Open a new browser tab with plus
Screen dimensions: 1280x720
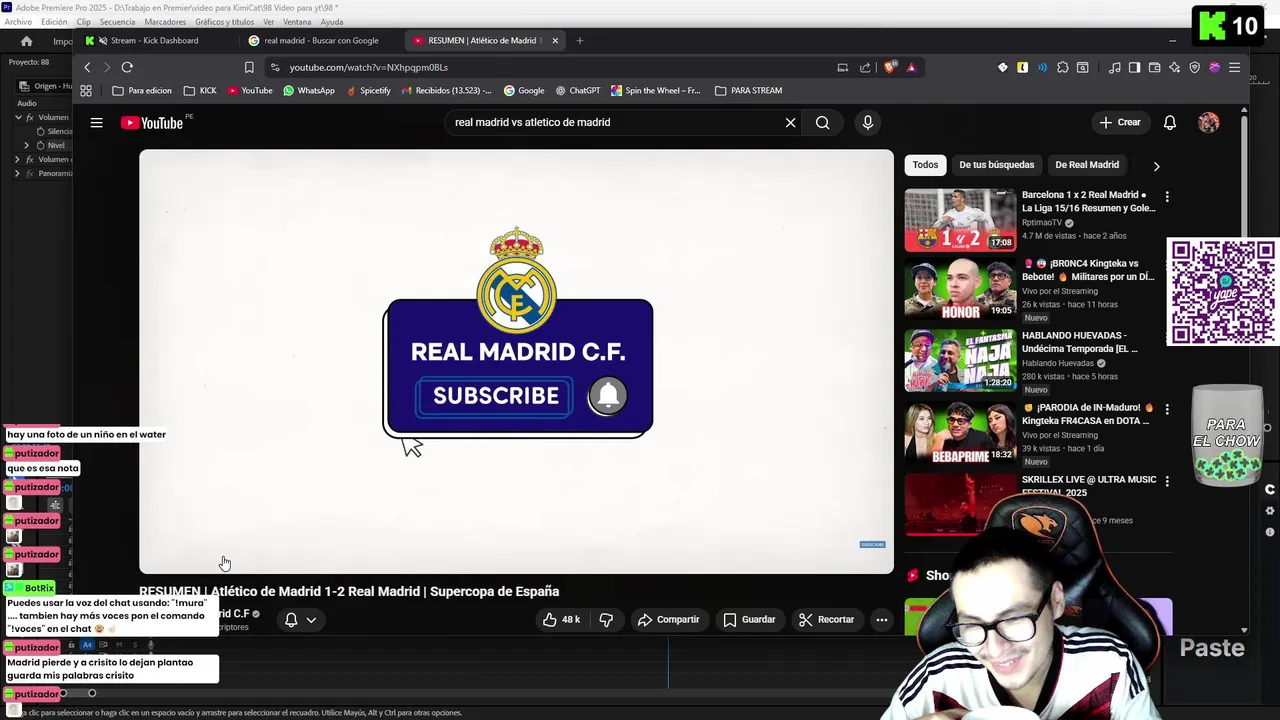point(579,41)
